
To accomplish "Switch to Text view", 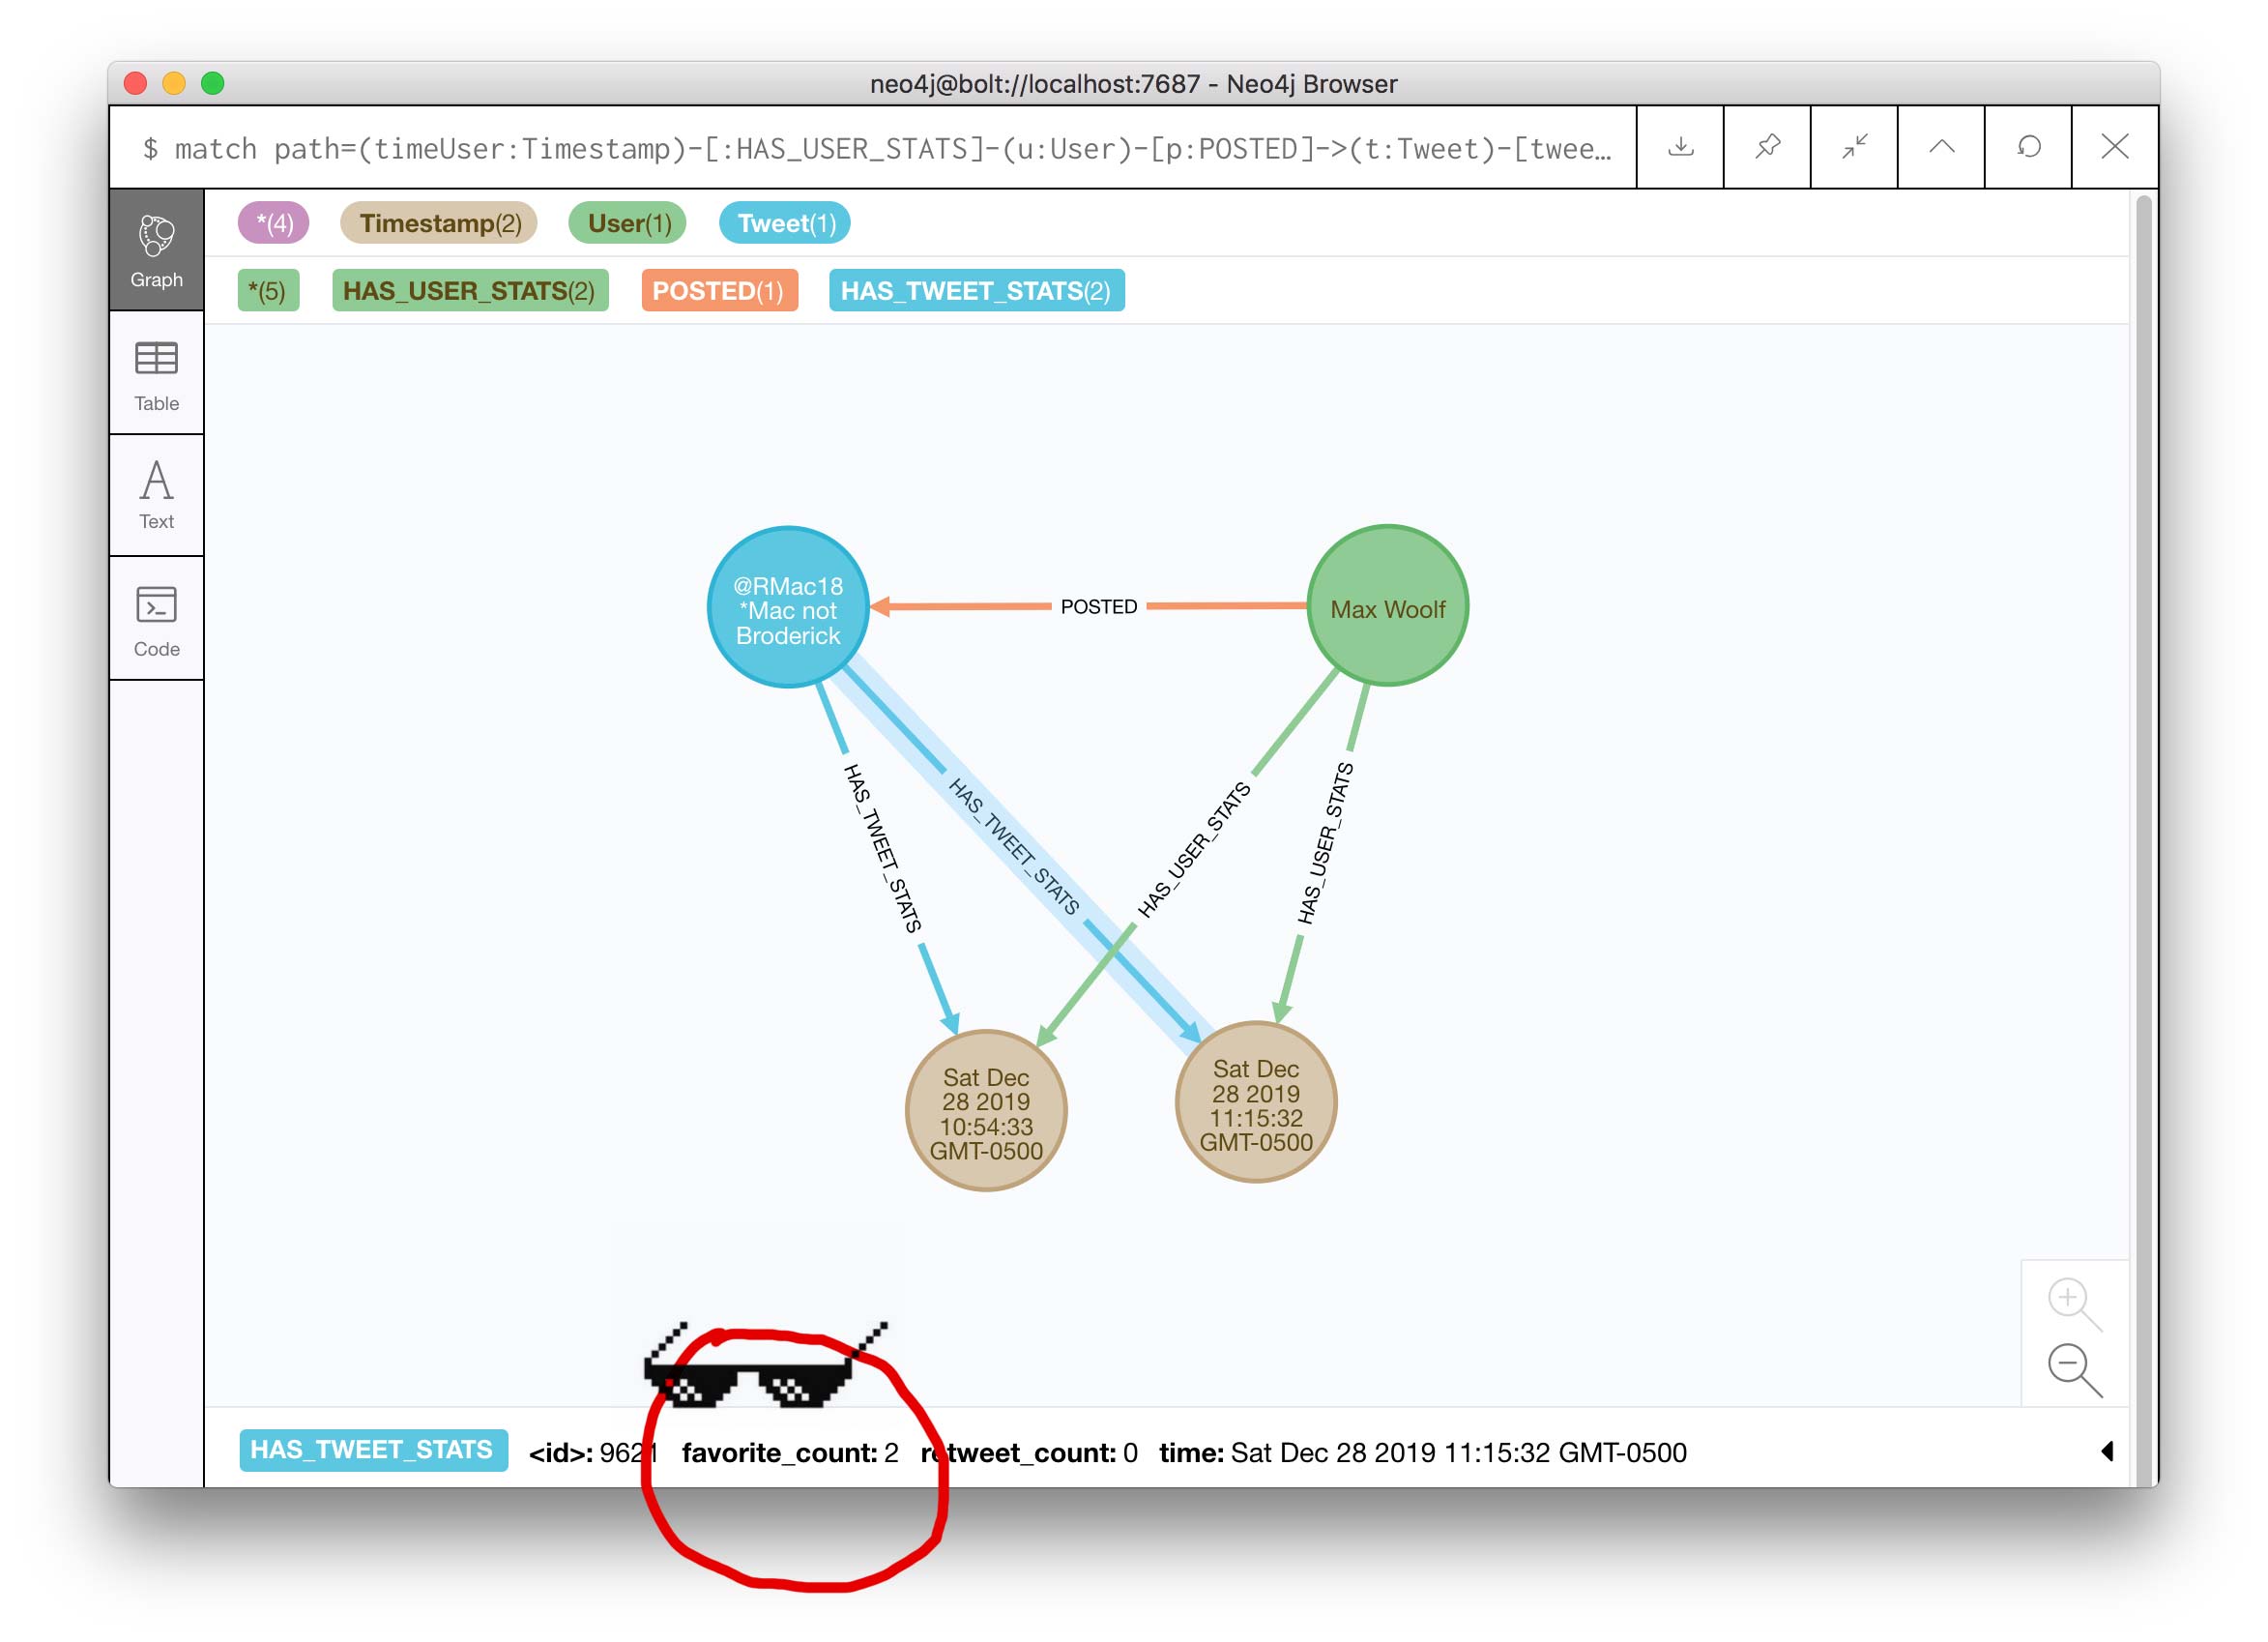I will (x=156, y=496).
